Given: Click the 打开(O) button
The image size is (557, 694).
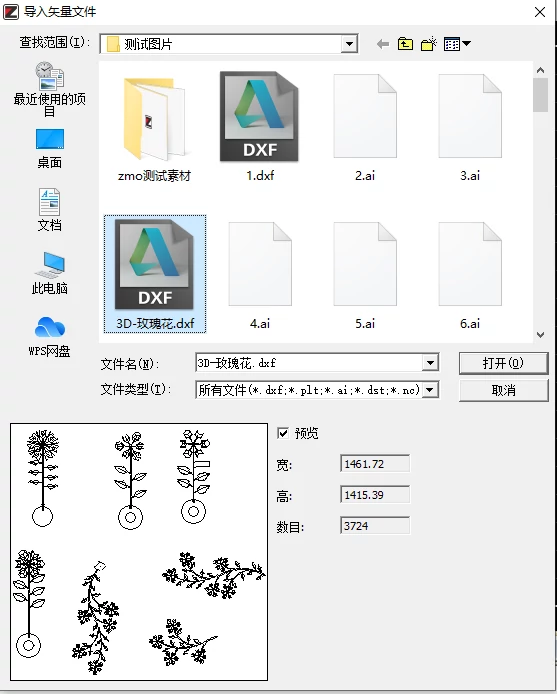Looking at the screenshot, I should pos(503,363).
